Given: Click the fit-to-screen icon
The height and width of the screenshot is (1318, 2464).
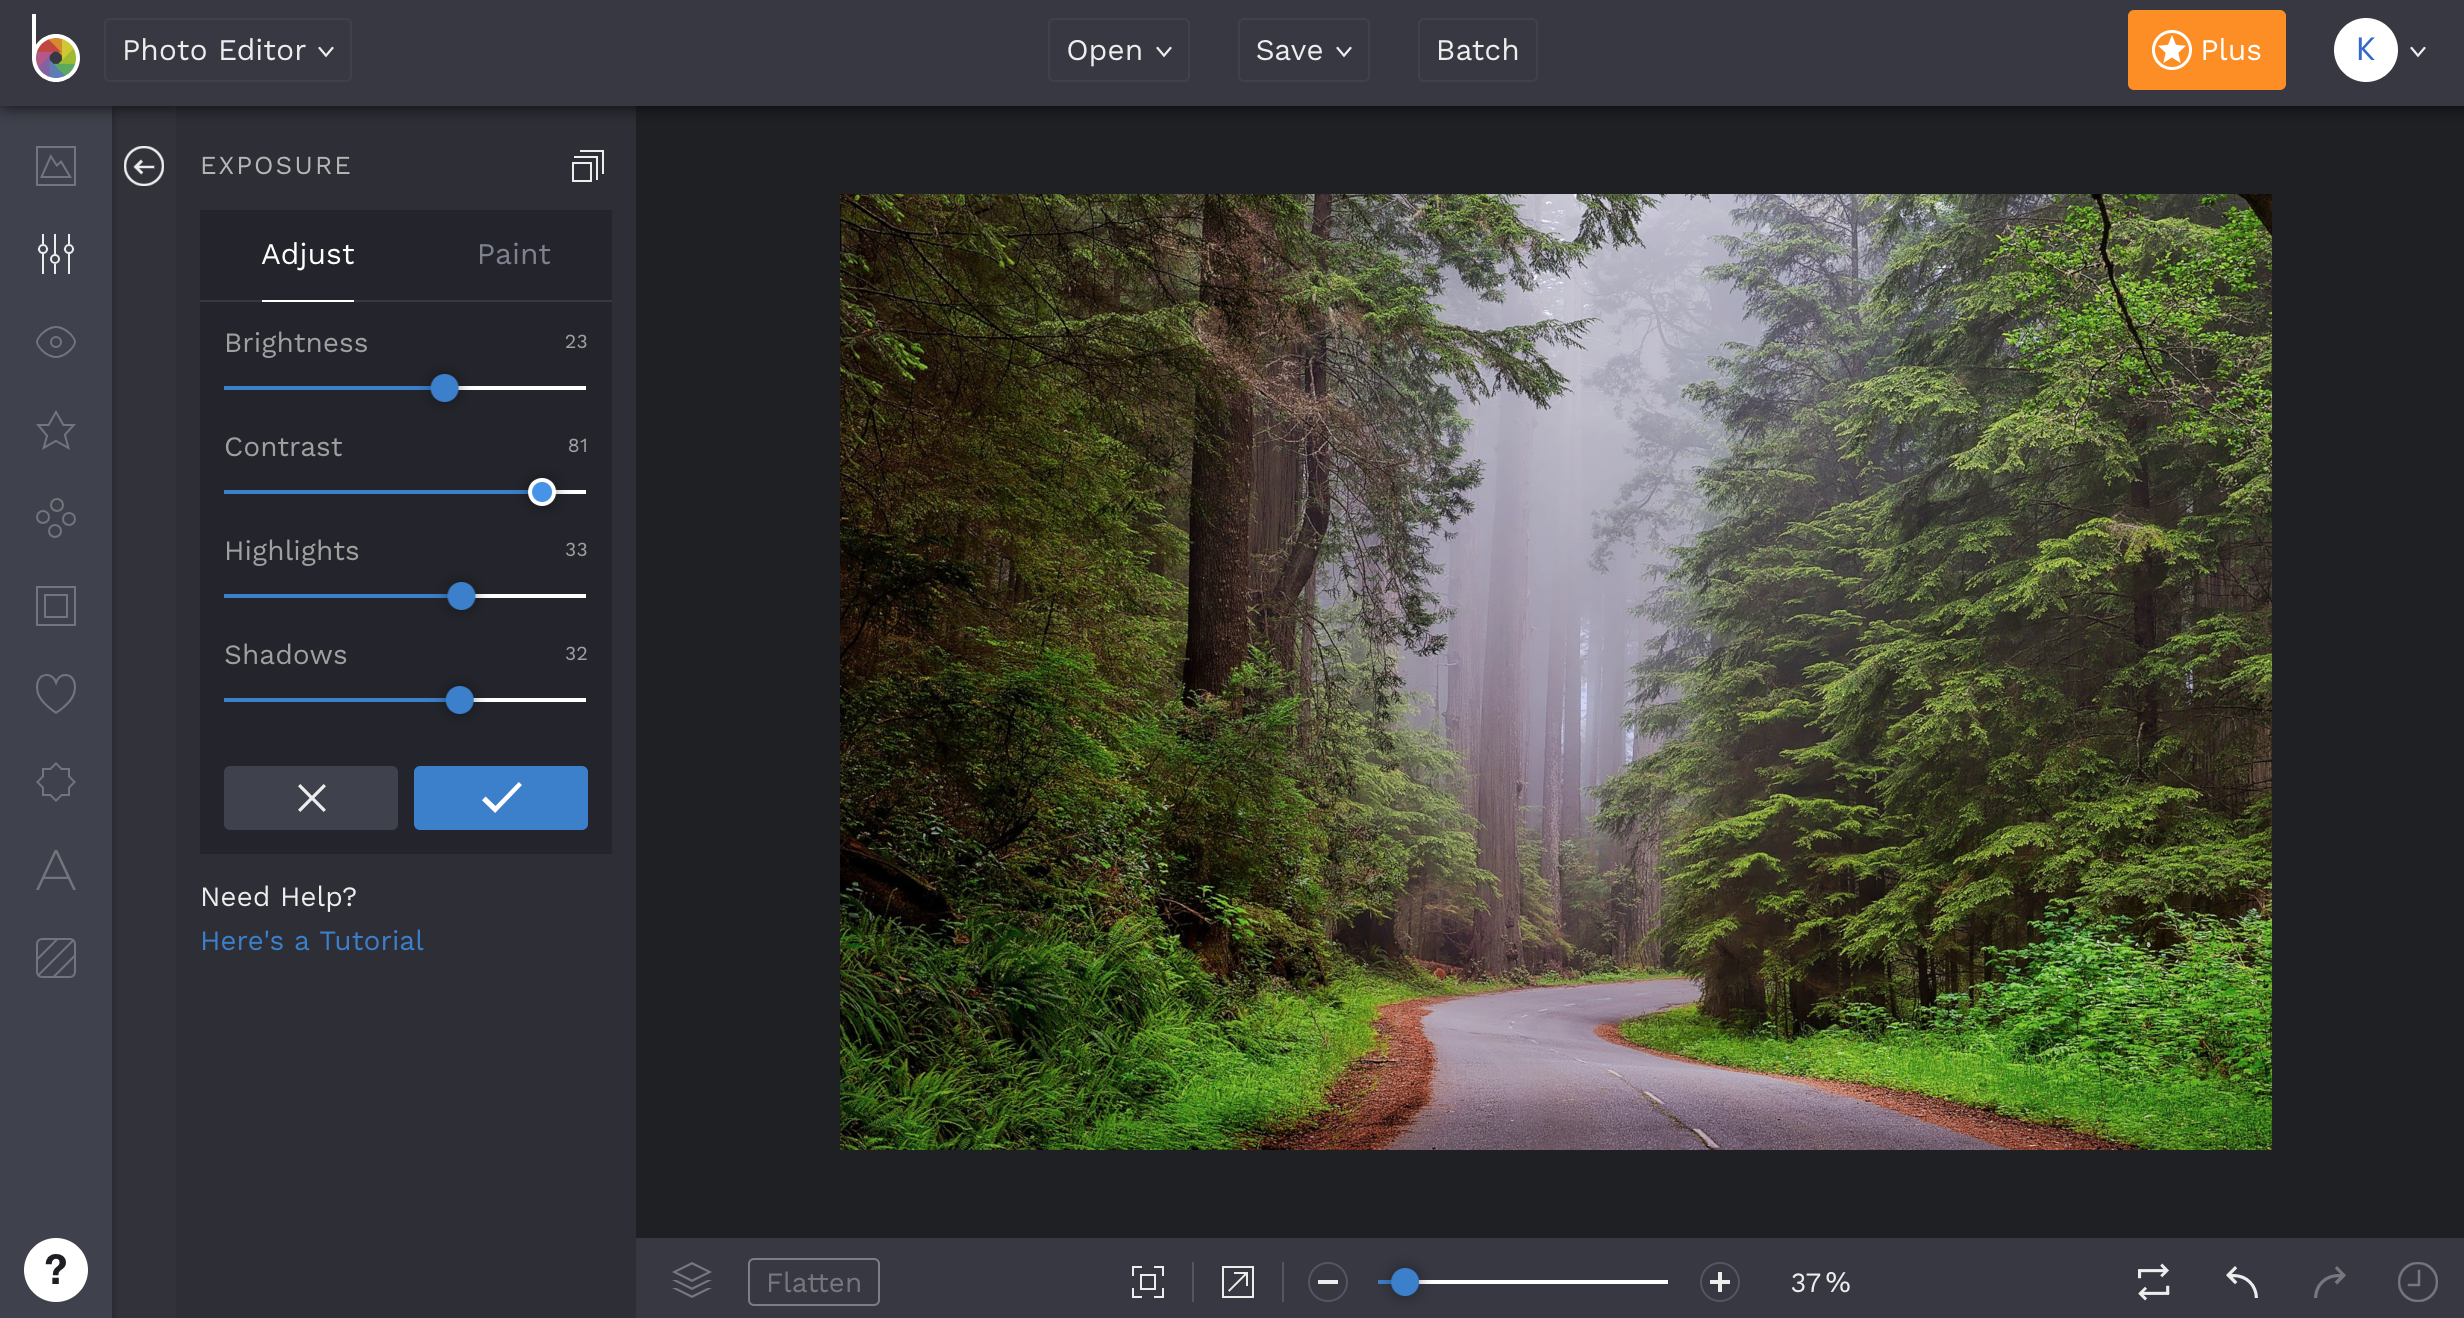Looking at the screenshot, I should pos(1148,1282).
